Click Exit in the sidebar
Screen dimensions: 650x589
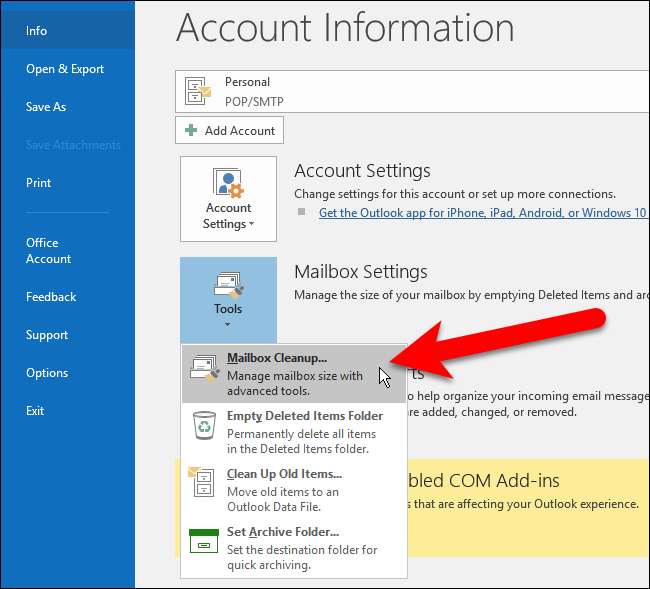36,411
